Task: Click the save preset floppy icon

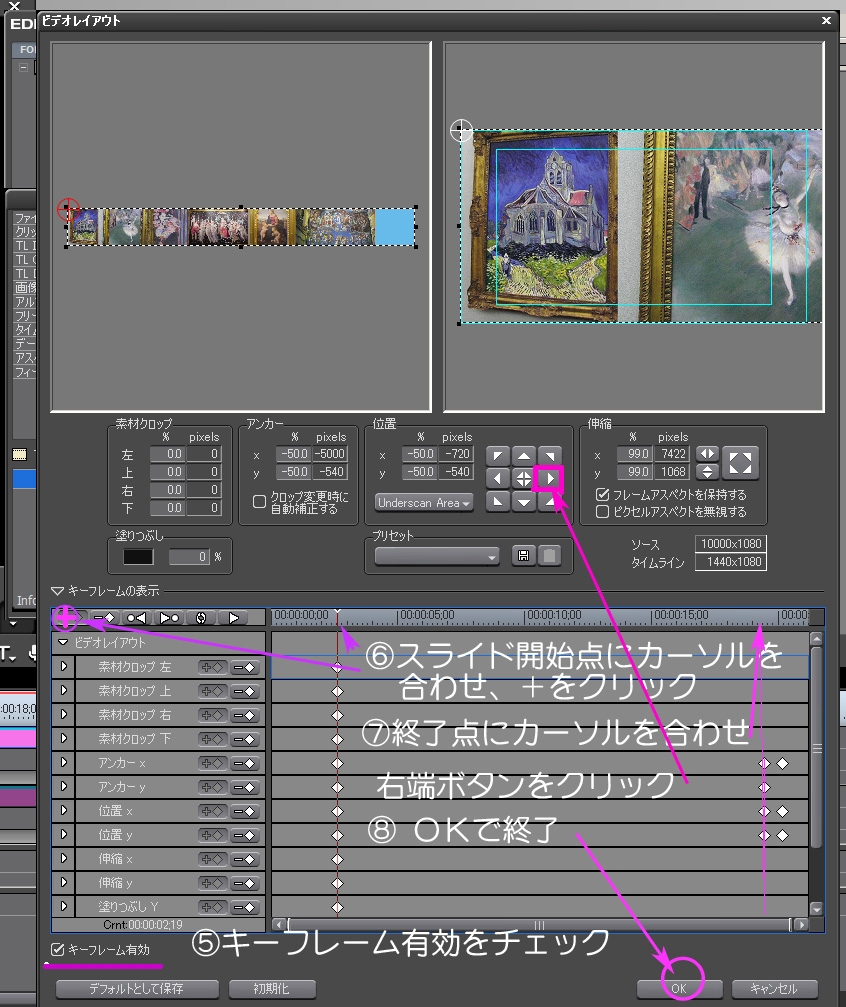Action: 522,556
